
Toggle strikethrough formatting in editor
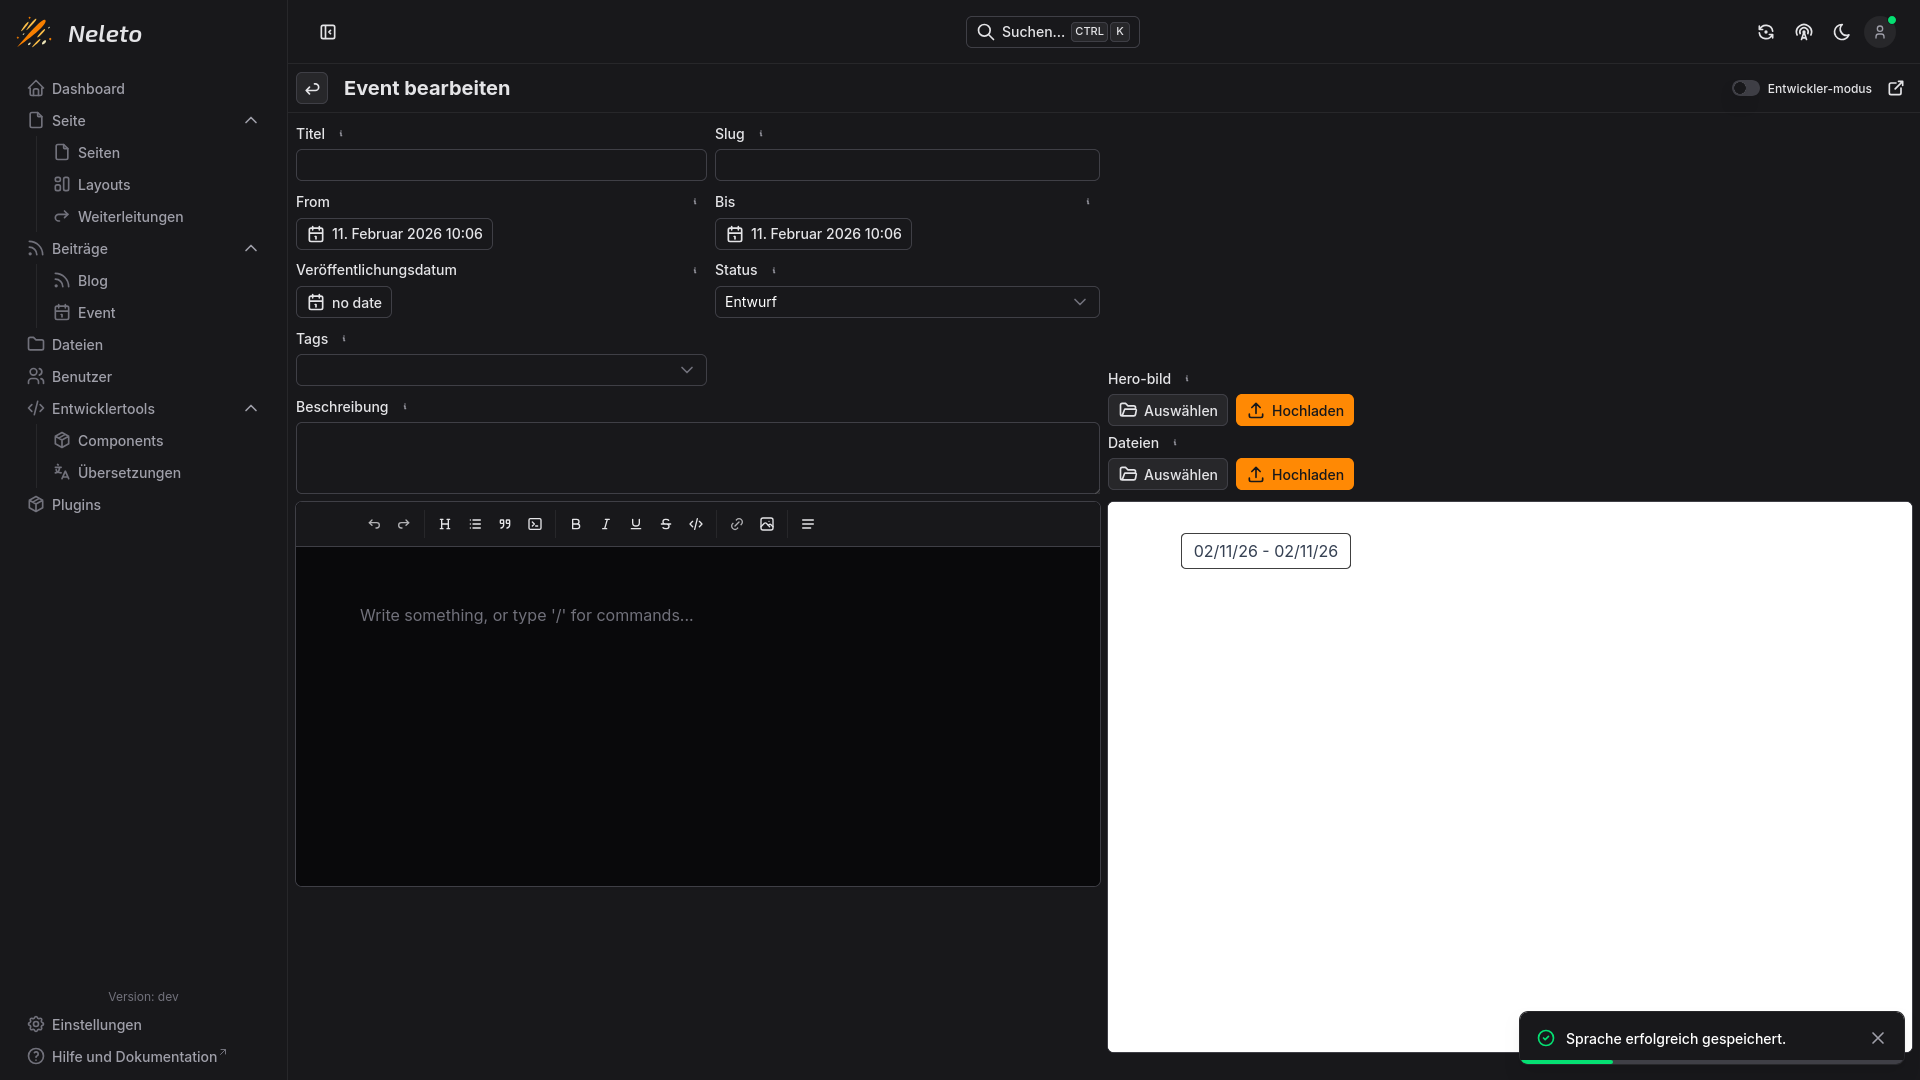[666, 524]
